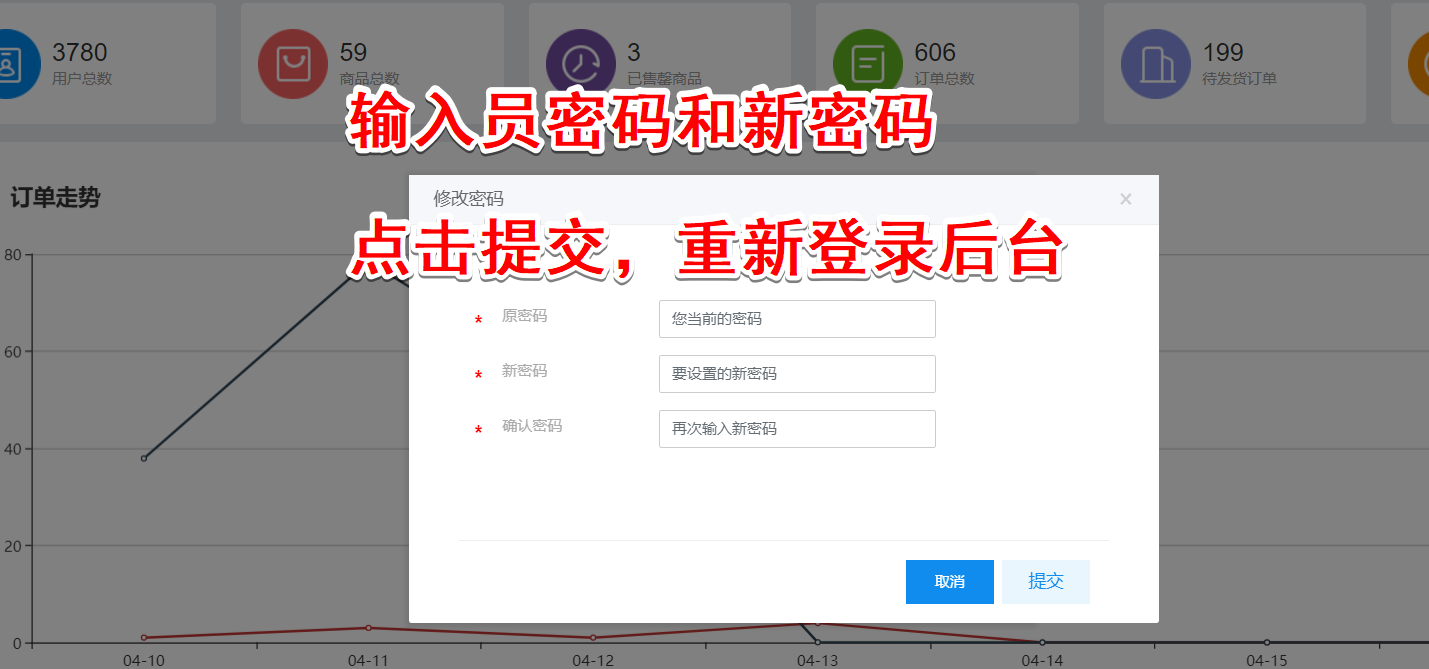
Task: Click the 用户总数 user icon
Action: (x=10, y=64)
